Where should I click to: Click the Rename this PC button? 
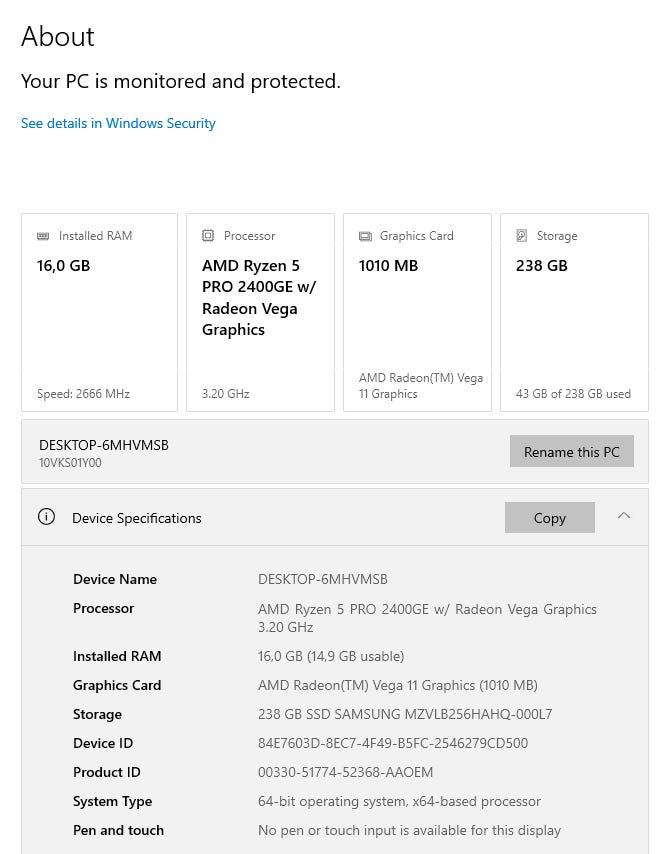(571, 452)
